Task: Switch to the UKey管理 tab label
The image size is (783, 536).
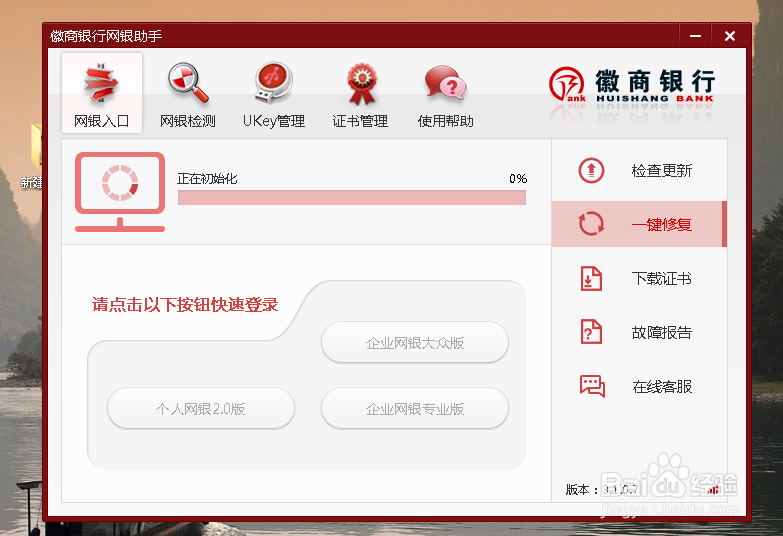Action: [274, 121]
